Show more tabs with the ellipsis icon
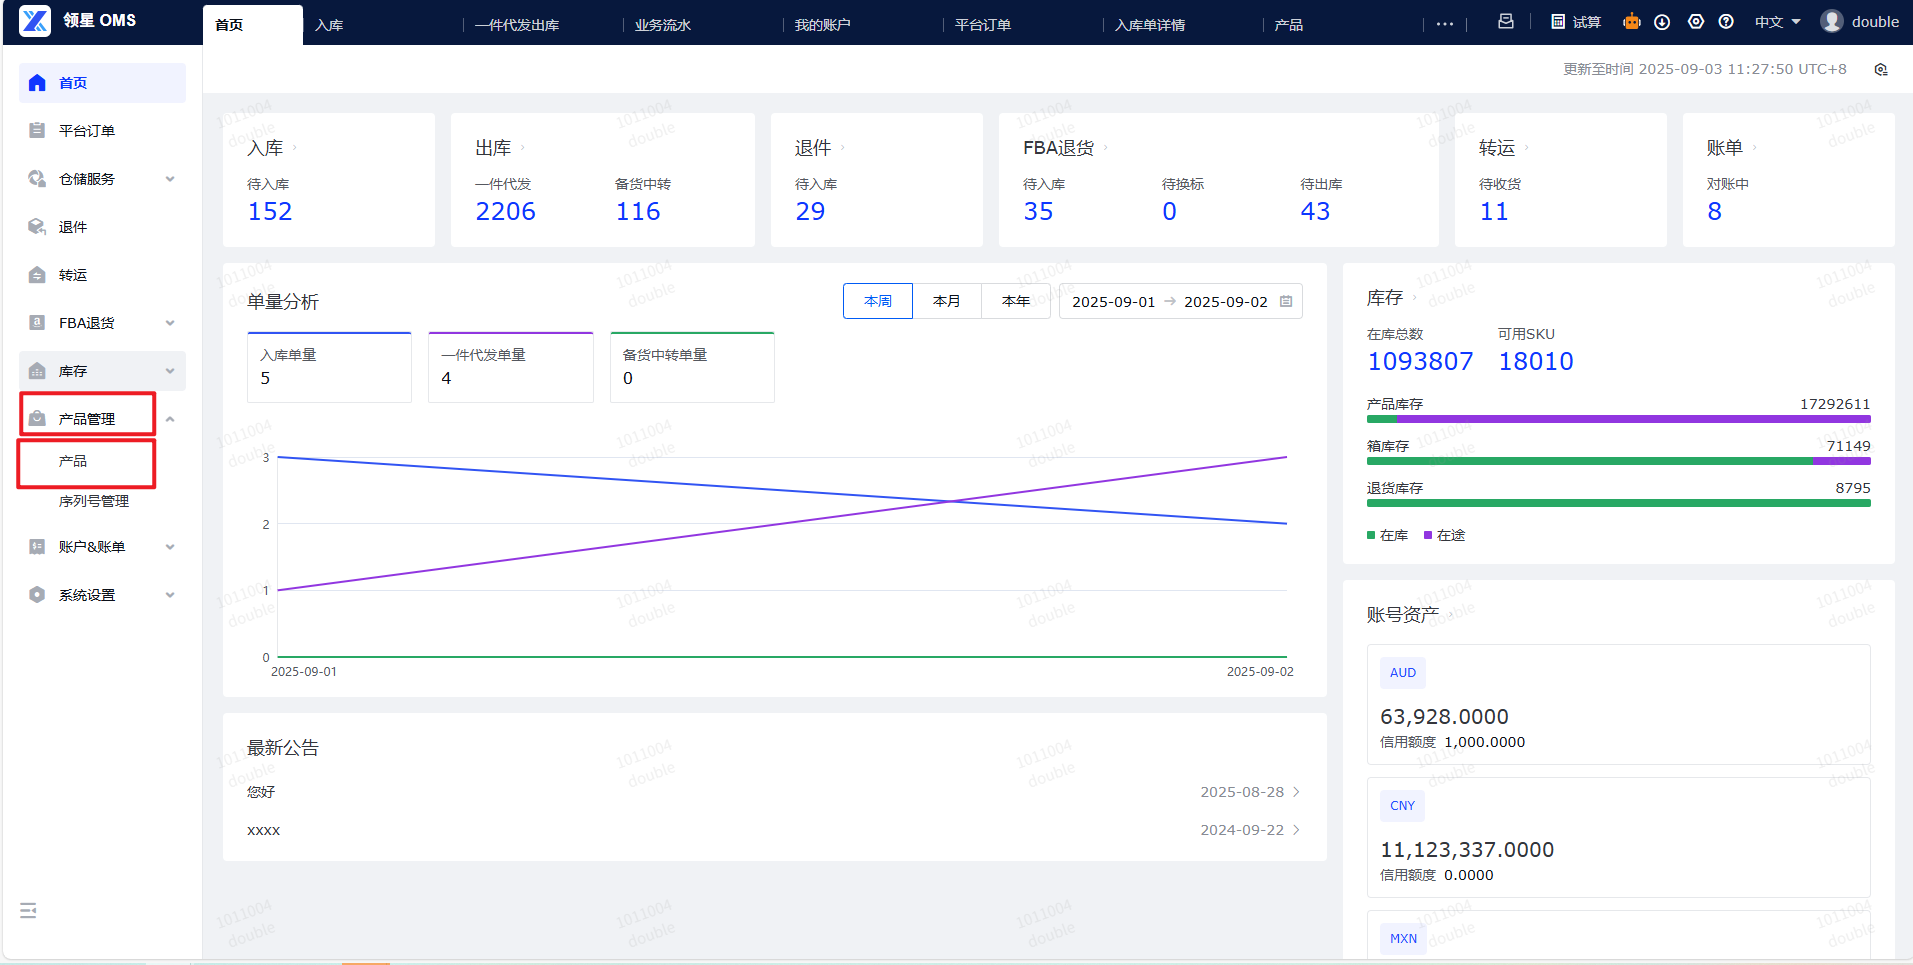 (x=1445, y=24)
